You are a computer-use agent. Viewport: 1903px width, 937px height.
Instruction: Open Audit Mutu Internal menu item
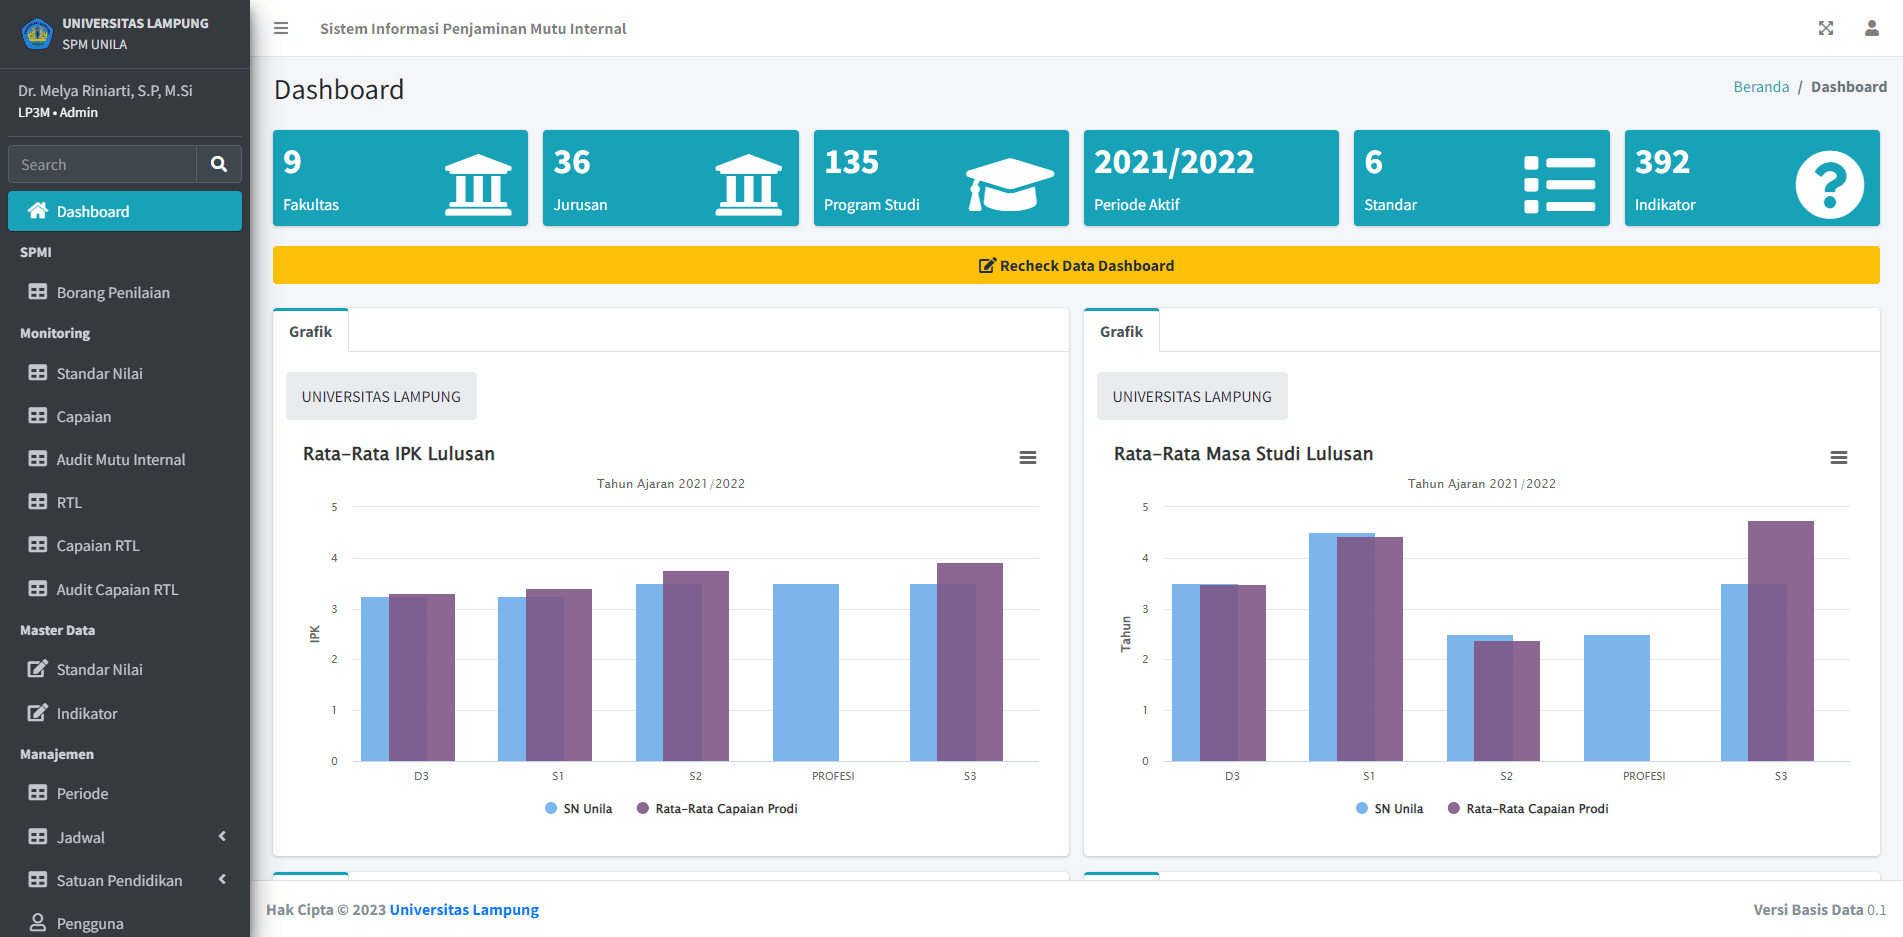121,460
